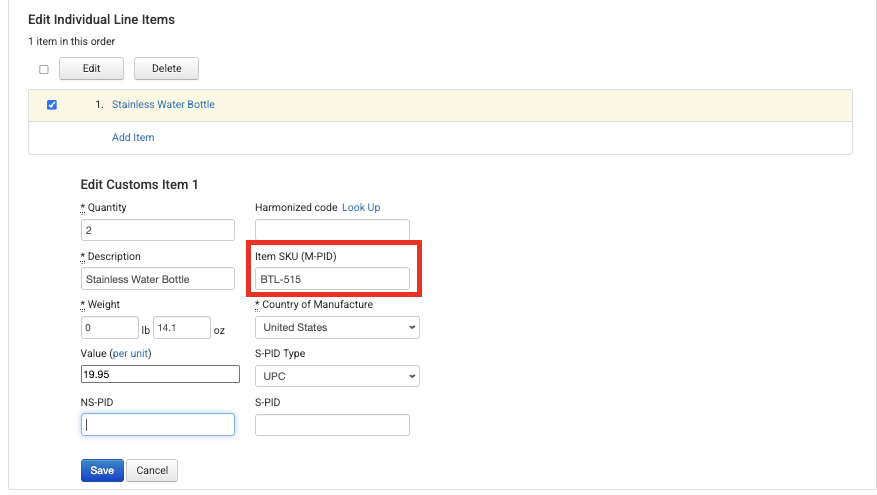
Task: Expand the S-PID Type dropdown showing UPC
Action: [x=337, y=376]
